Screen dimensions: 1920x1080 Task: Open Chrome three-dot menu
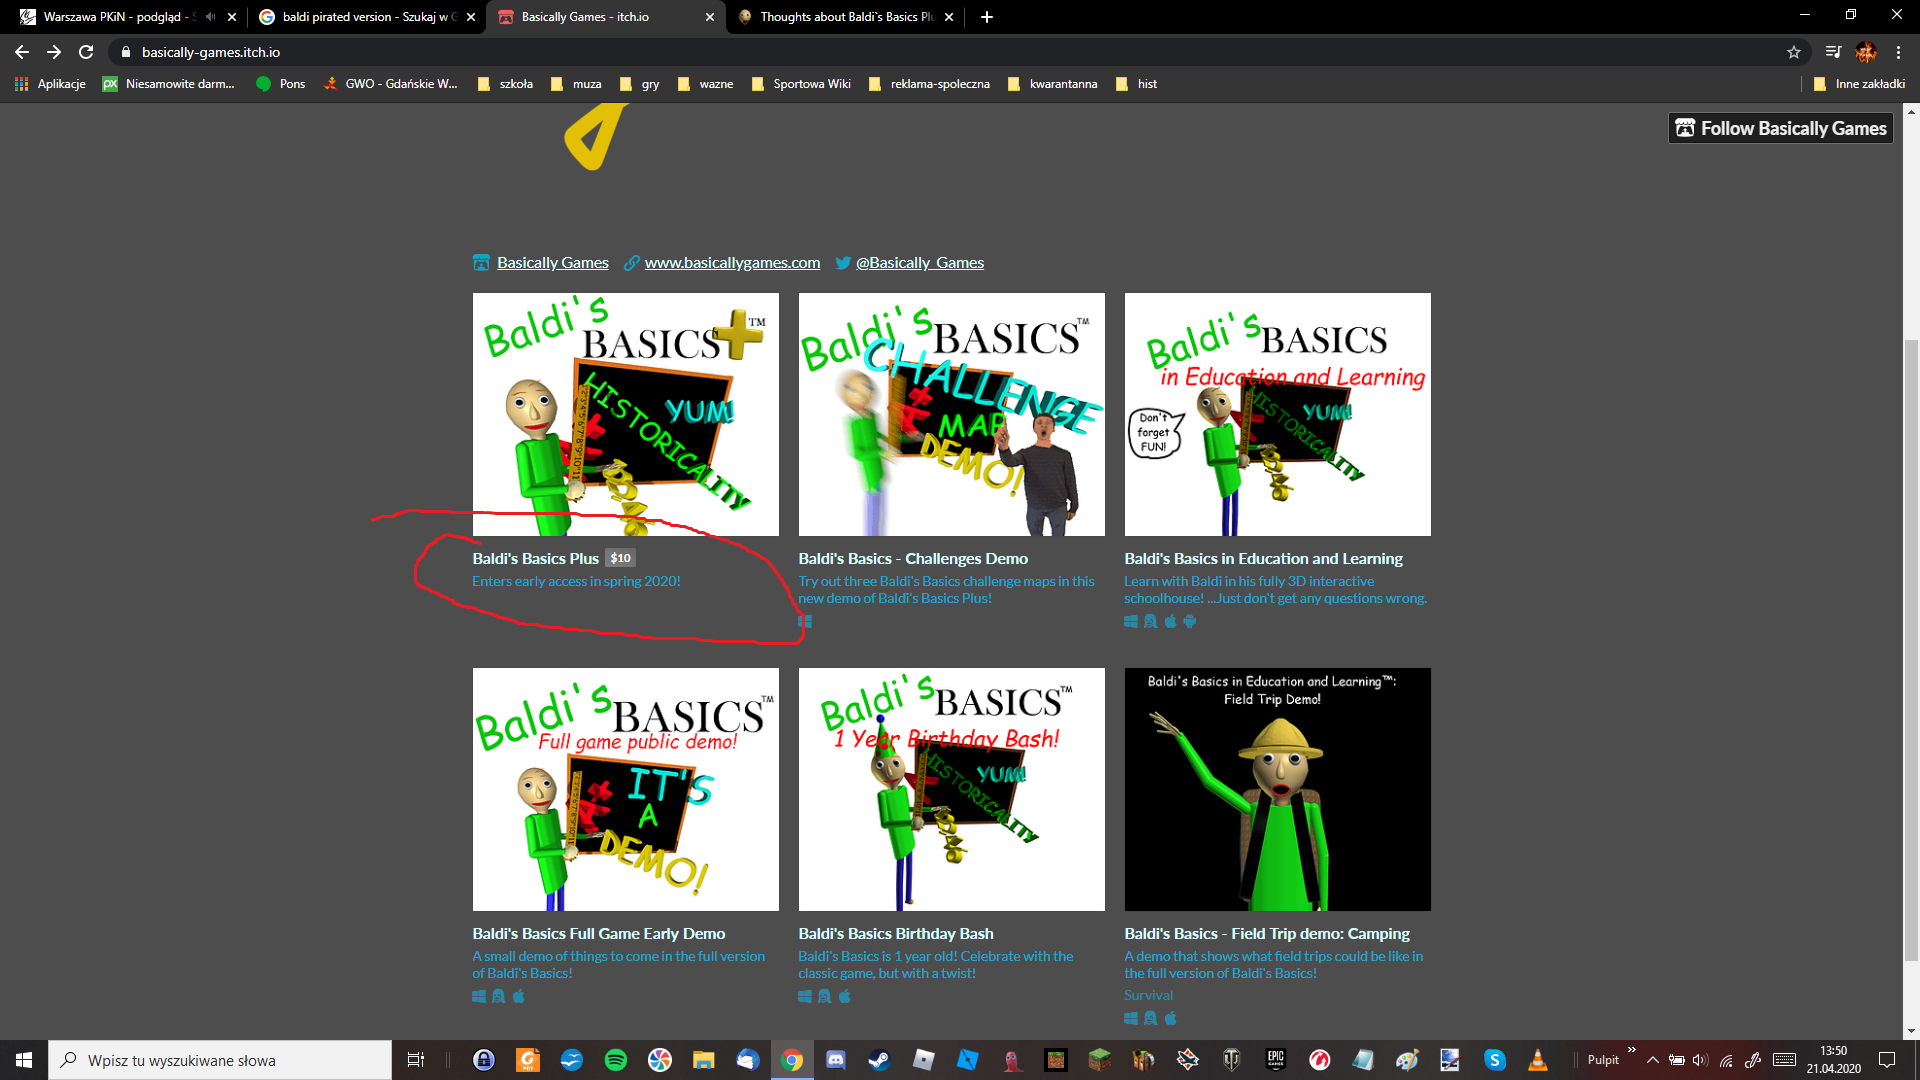1898,52
